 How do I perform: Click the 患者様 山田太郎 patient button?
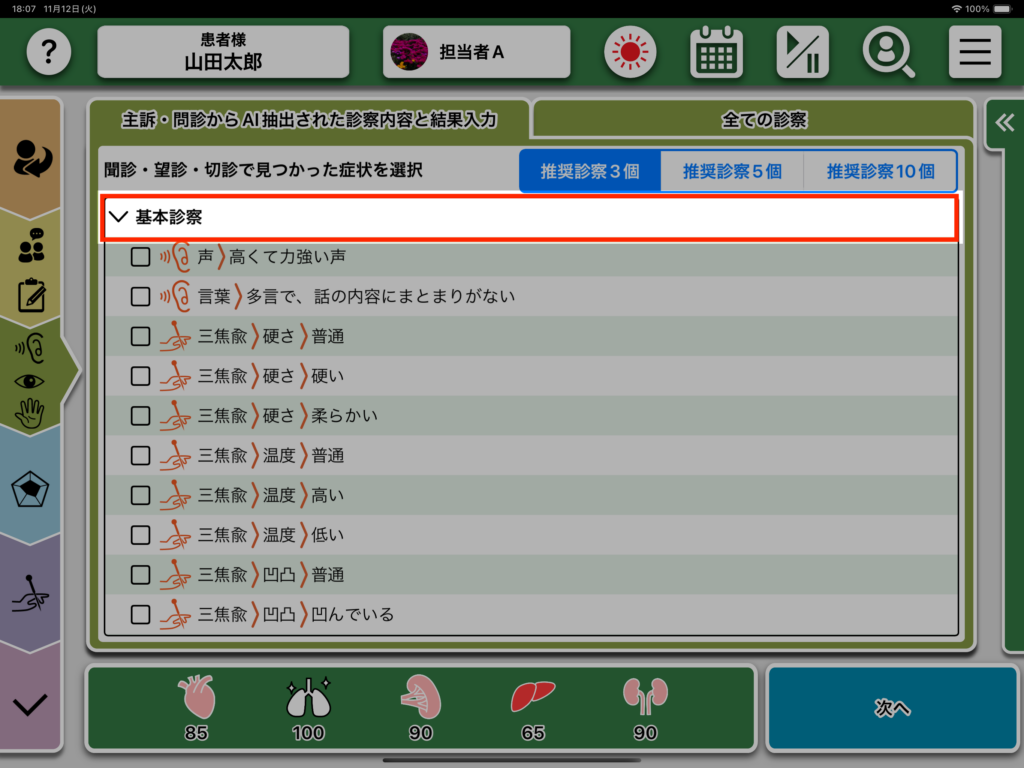[x=223, y=52]
